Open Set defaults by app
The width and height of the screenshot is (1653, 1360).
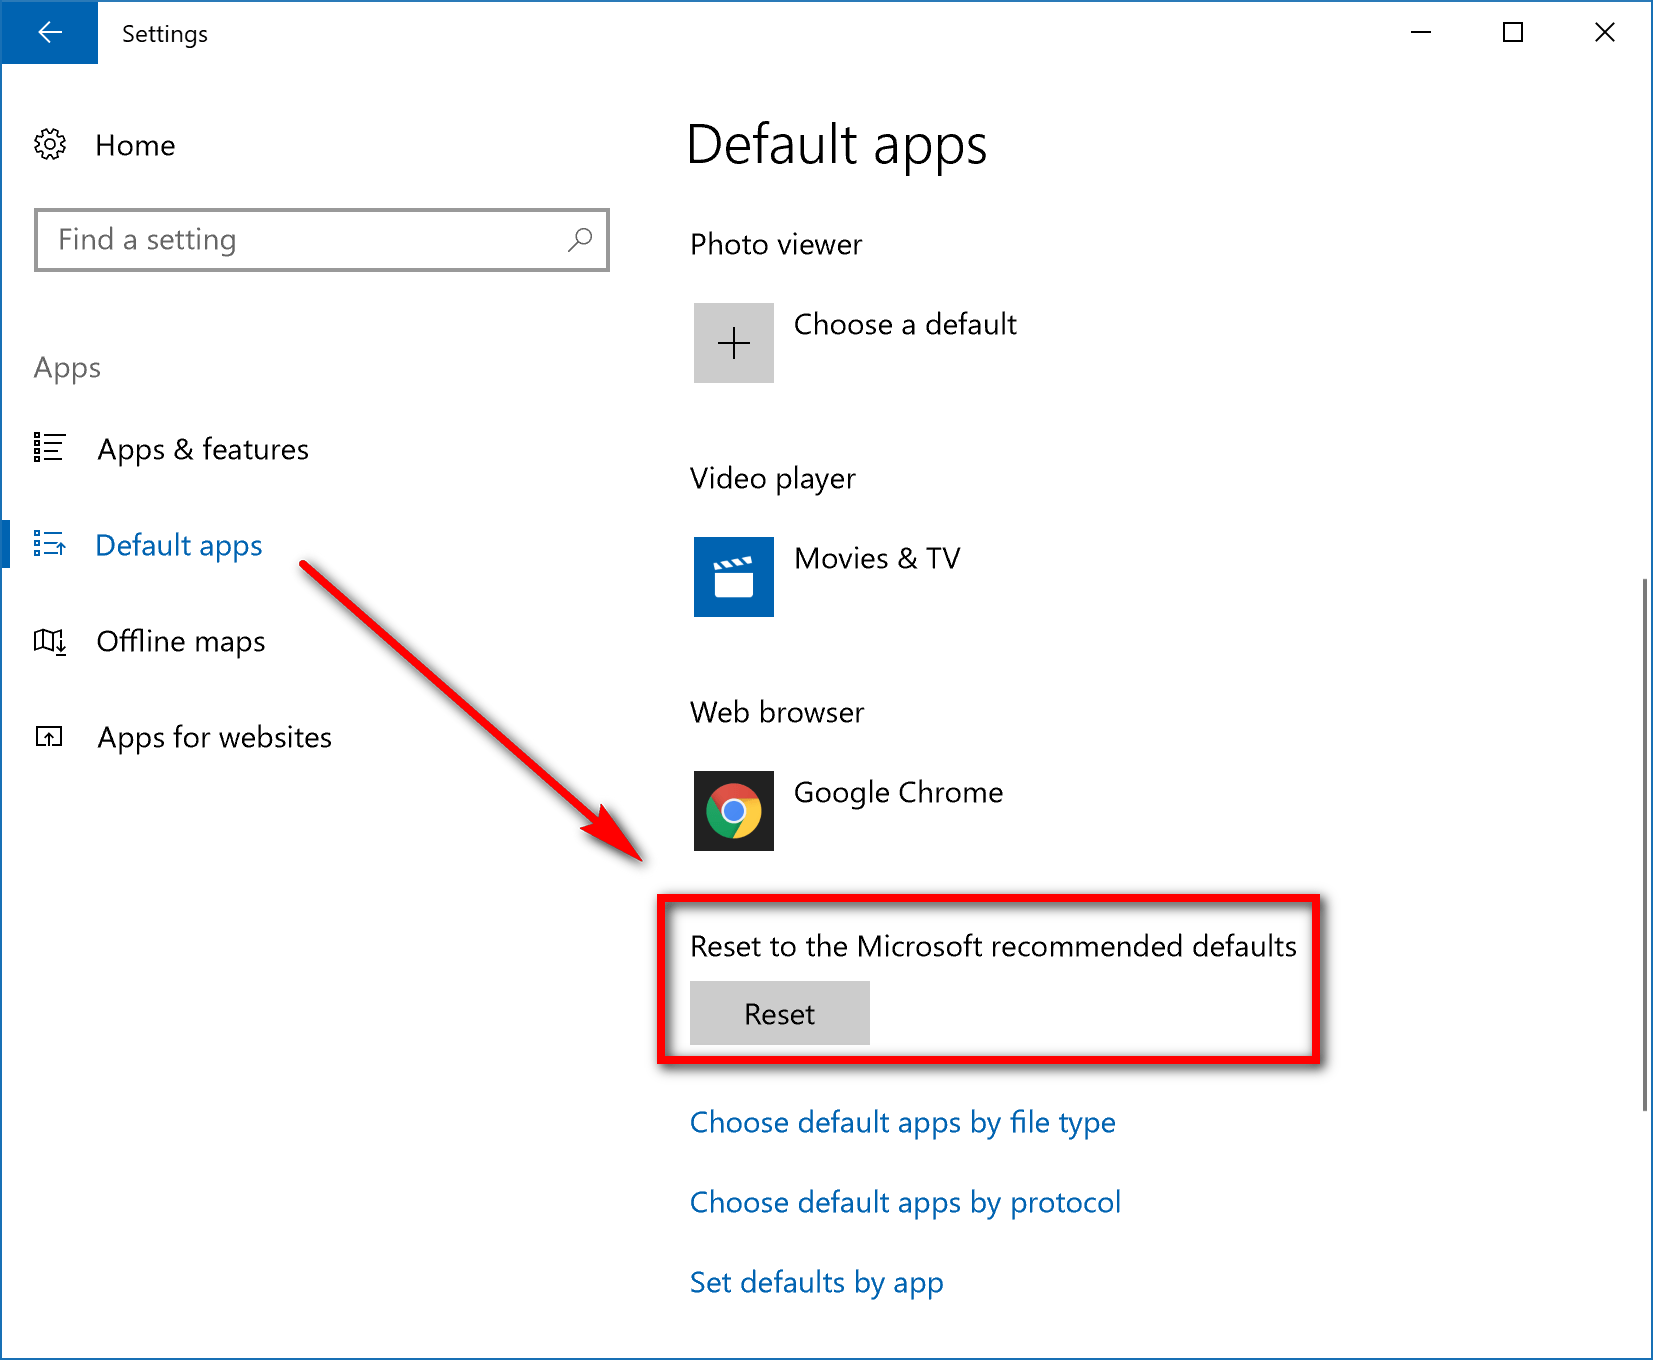pyautogui.click(x=815, y=1282)
